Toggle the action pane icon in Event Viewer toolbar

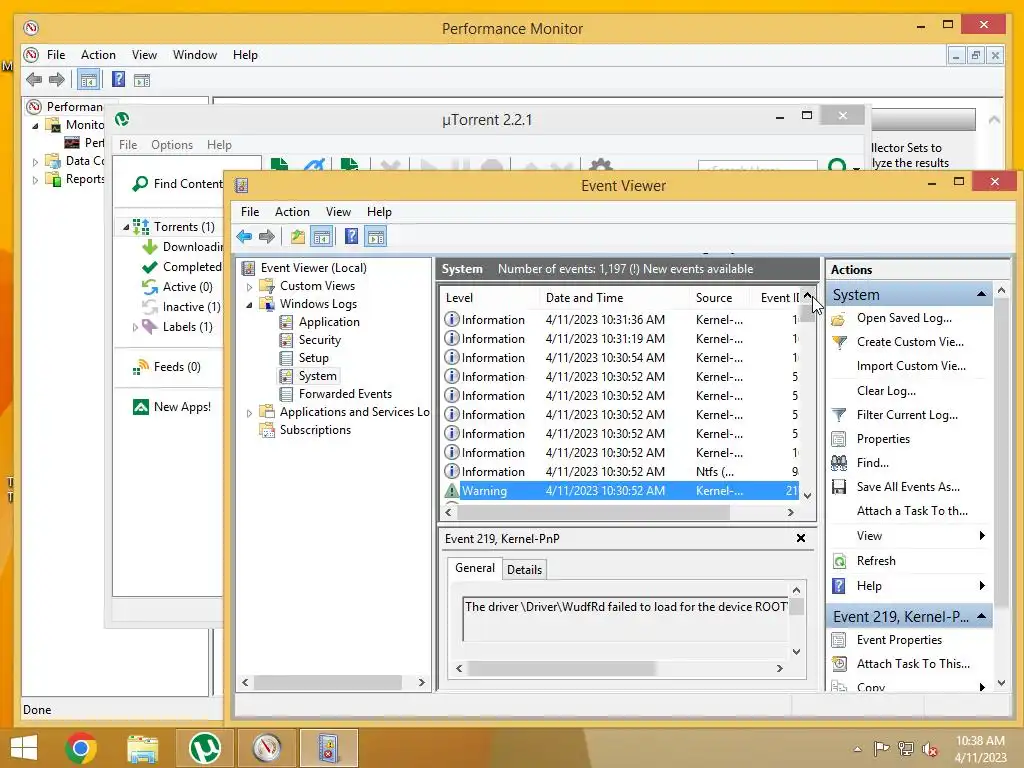(x=376, y=236)
